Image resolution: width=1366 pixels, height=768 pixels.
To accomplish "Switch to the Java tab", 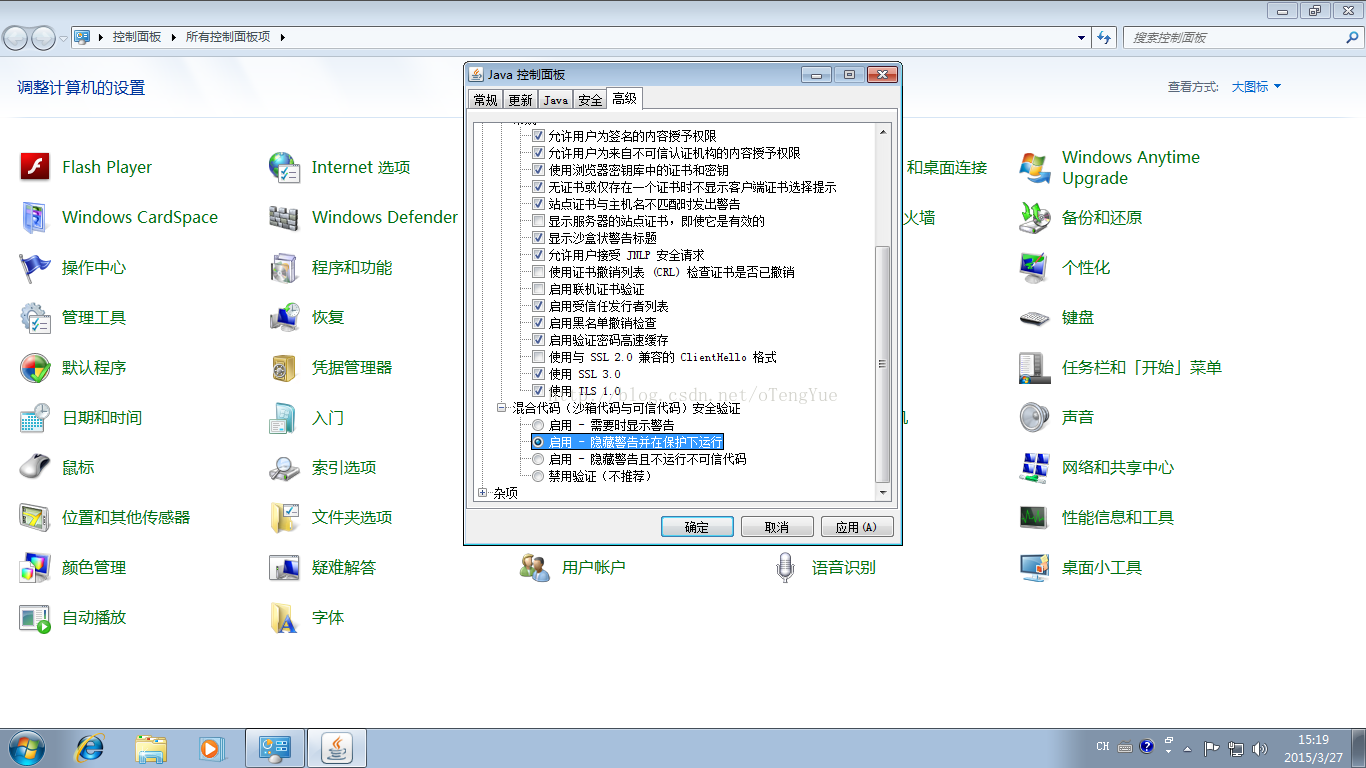I will point(556,99).
